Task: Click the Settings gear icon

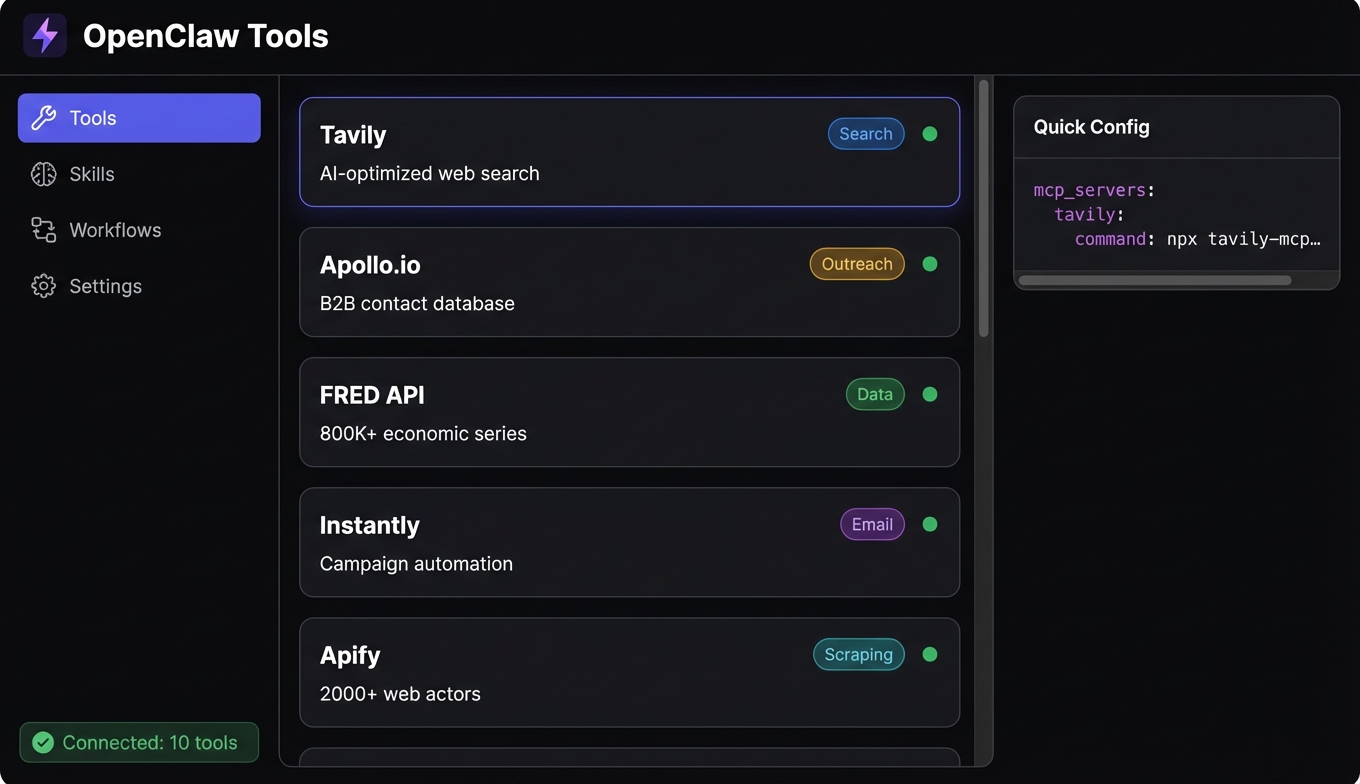Action: tap(43, 286)
